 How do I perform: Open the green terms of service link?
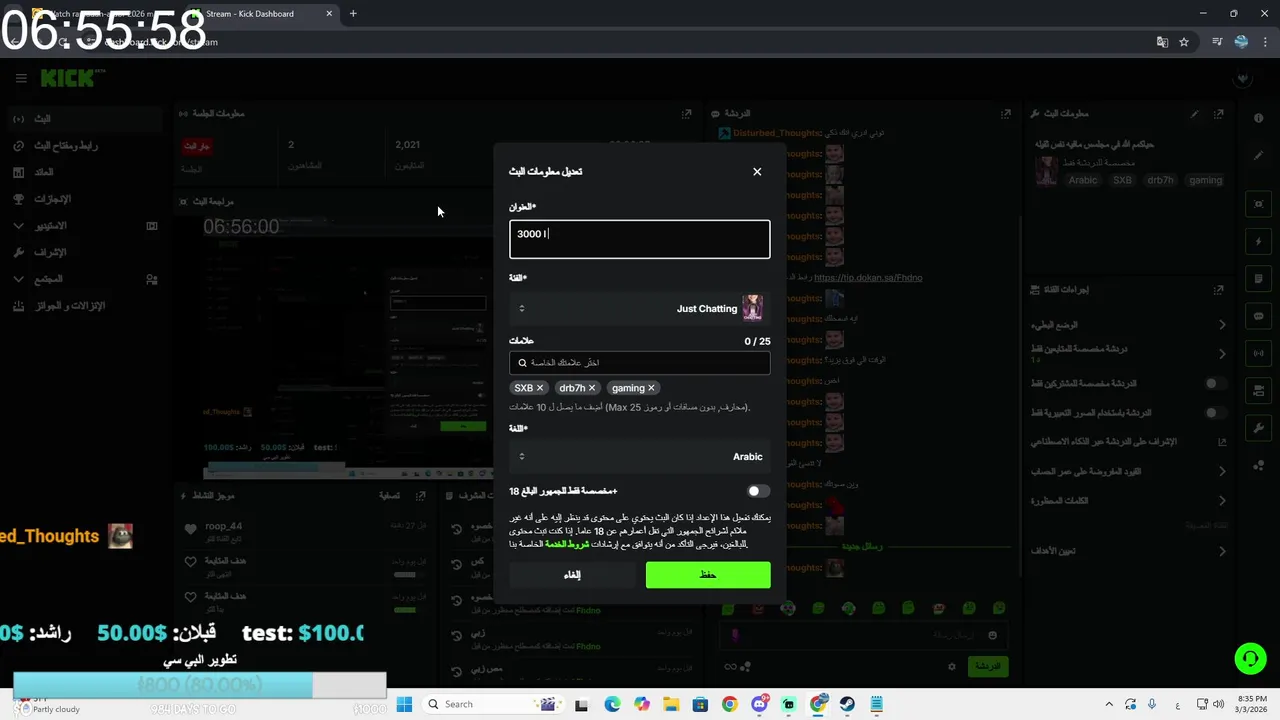[567, 544]
